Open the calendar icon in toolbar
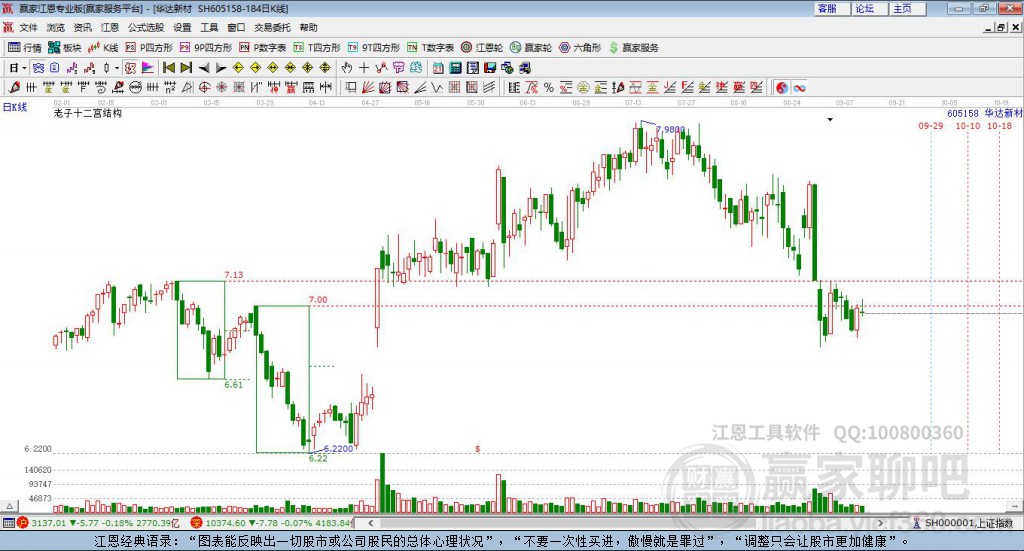The image size is (1024, 551). coord(438,68)
